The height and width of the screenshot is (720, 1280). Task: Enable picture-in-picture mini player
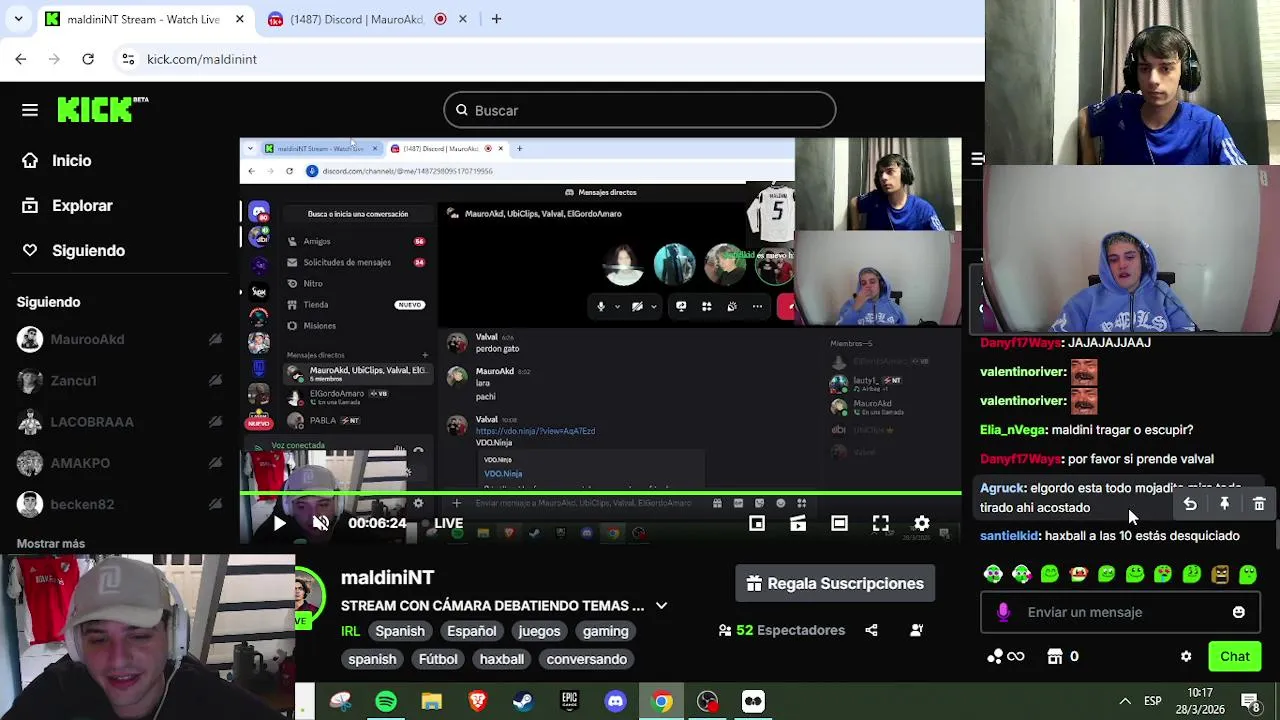point(757,523)
